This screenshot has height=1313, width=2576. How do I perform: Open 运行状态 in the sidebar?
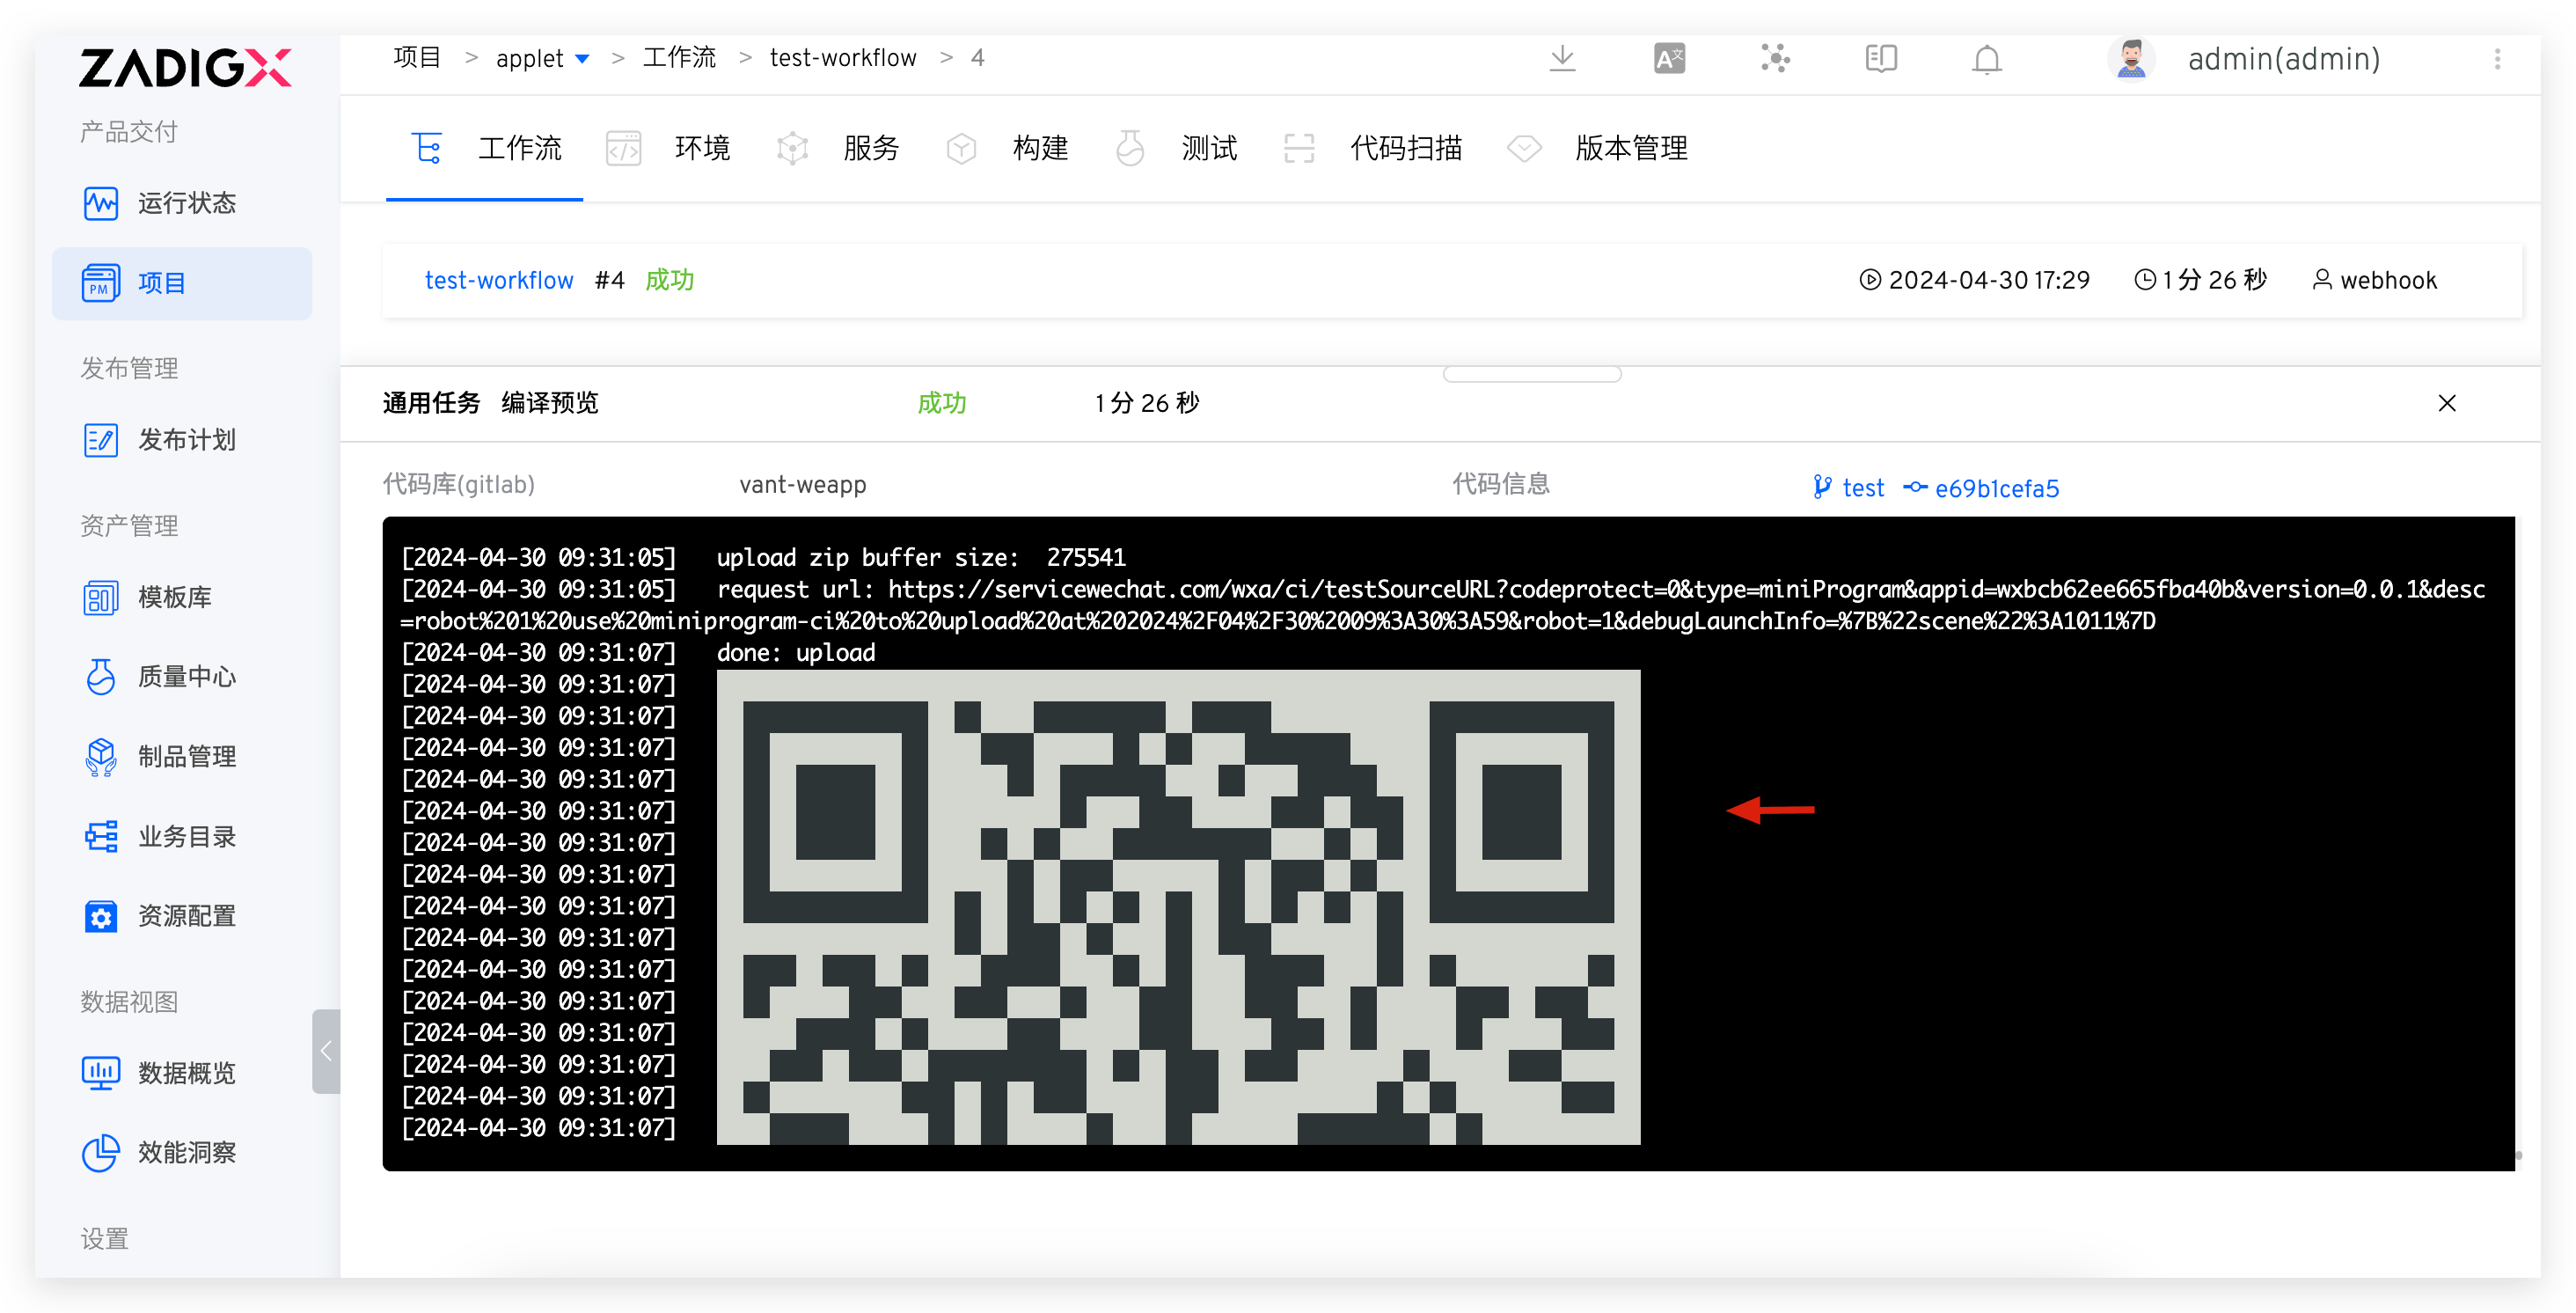182,203
